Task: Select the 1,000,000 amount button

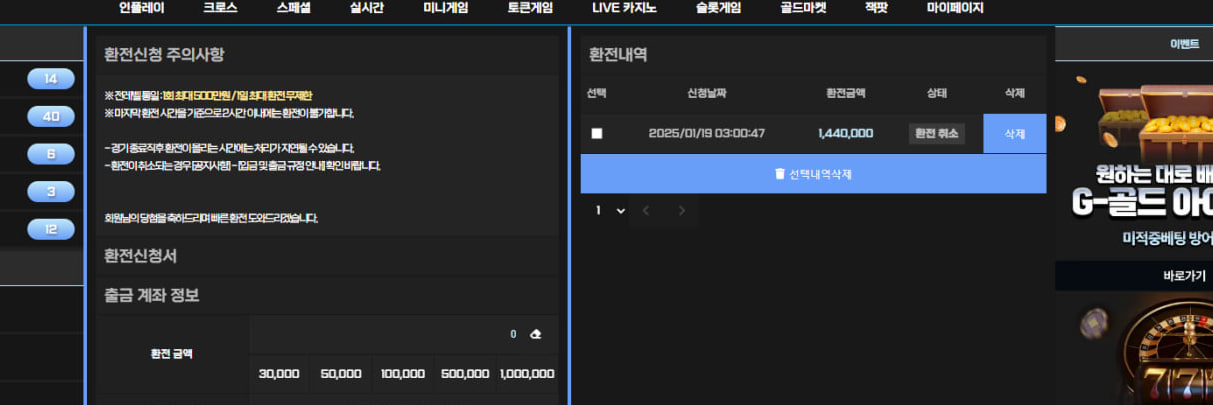Action: coord(526,373)
